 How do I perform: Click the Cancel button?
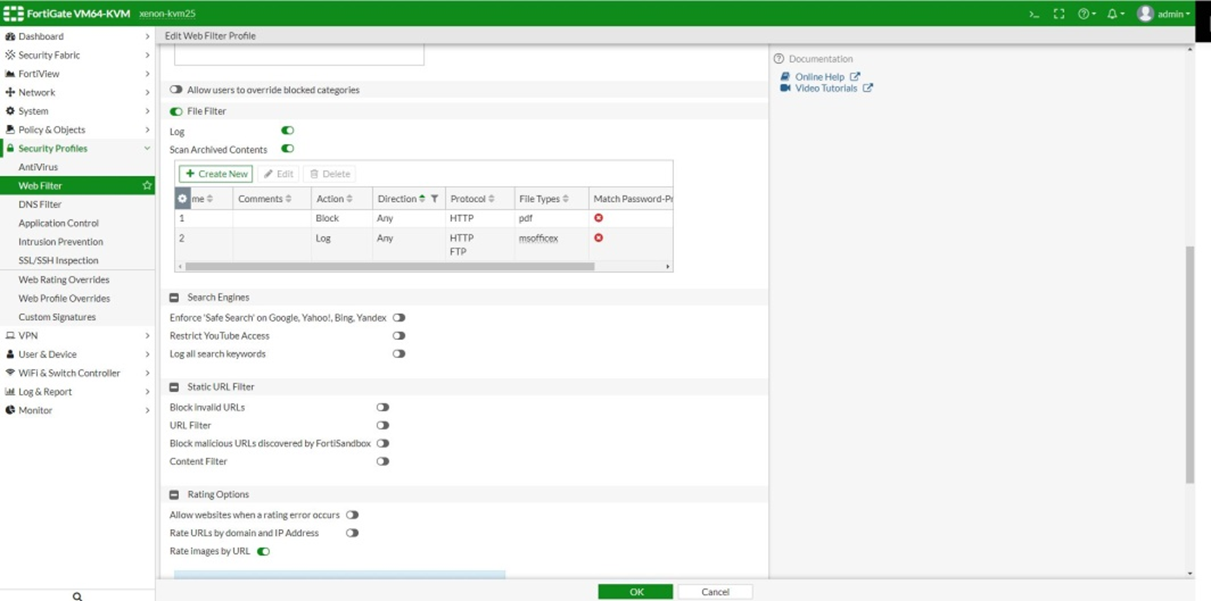tap(715, 592)
